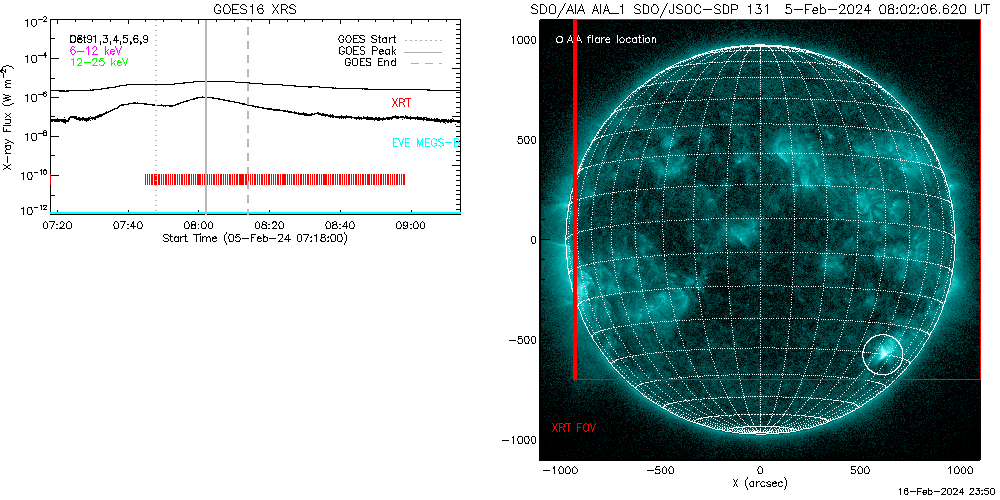Click the GOES16 XRS plot title
The height and width of the screenshot is (500, 1000).
click(x=256, y=10)
